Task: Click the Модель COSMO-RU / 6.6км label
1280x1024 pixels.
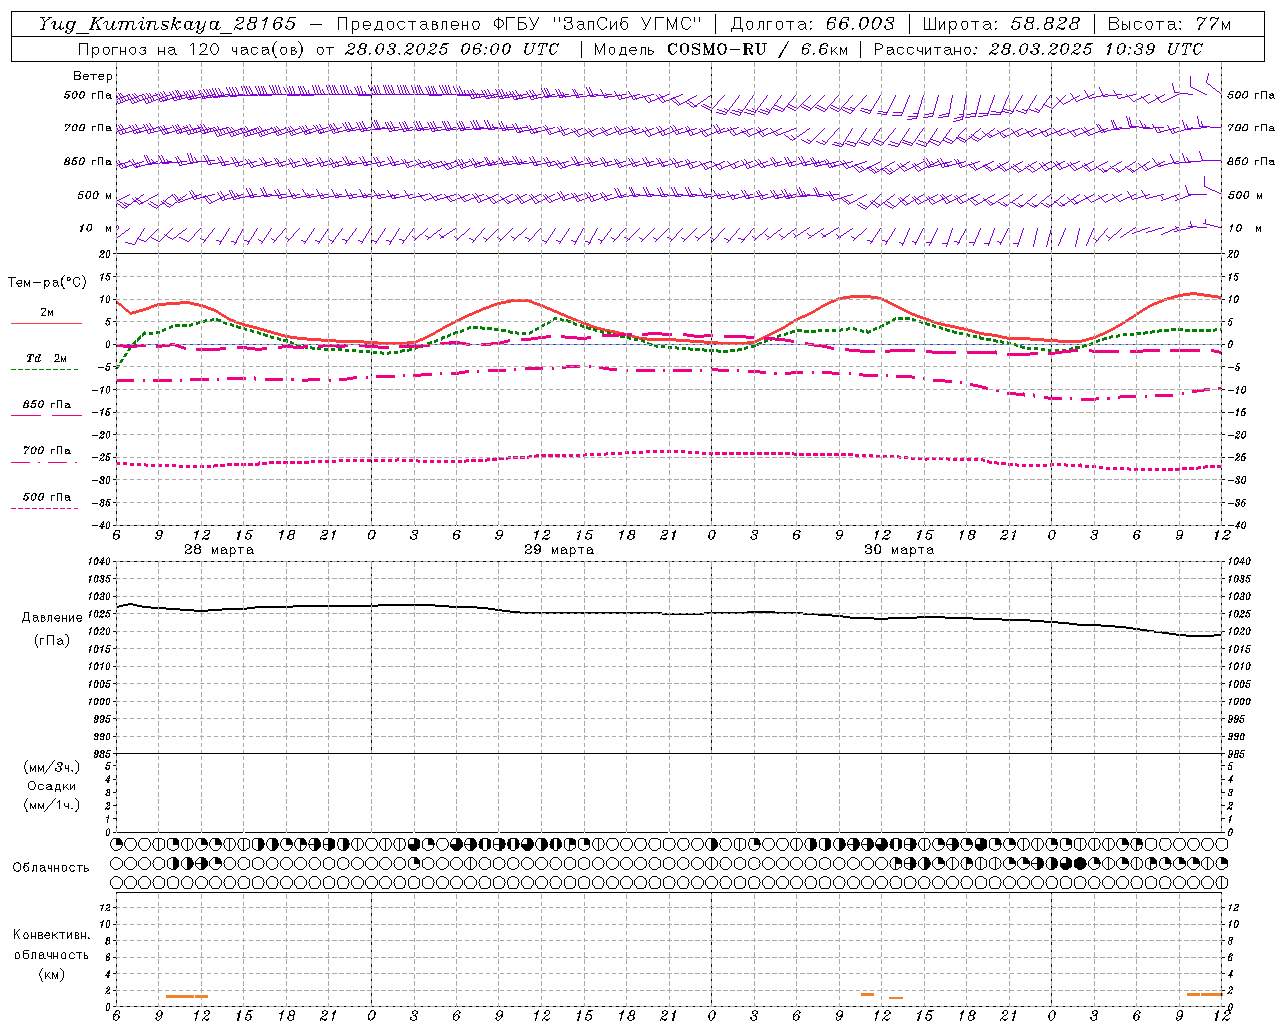Action: [x=720, y=49]
